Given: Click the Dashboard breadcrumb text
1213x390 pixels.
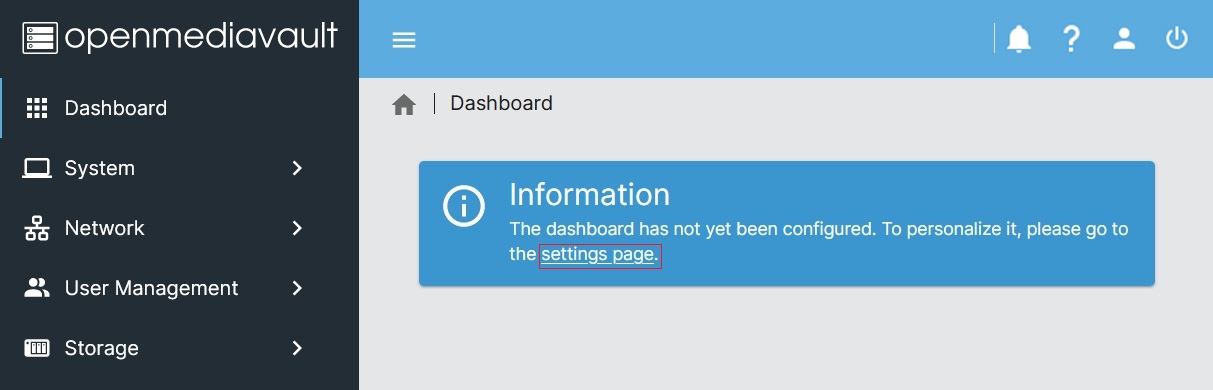Looking at the screenshot, I should [x=501, y=103].
